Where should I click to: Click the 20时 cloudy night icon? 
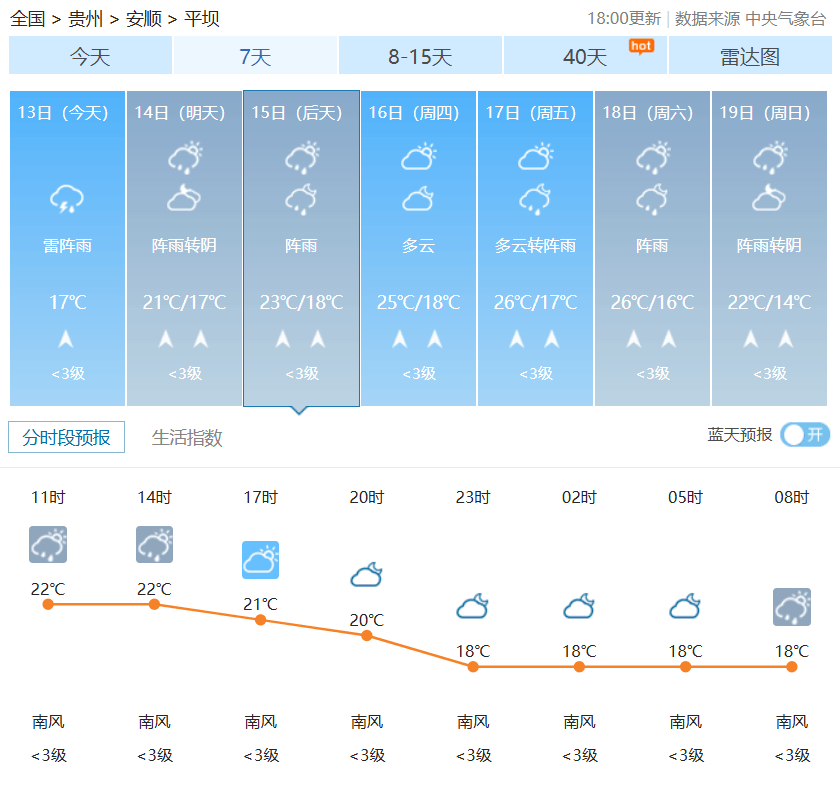point(366,575)
